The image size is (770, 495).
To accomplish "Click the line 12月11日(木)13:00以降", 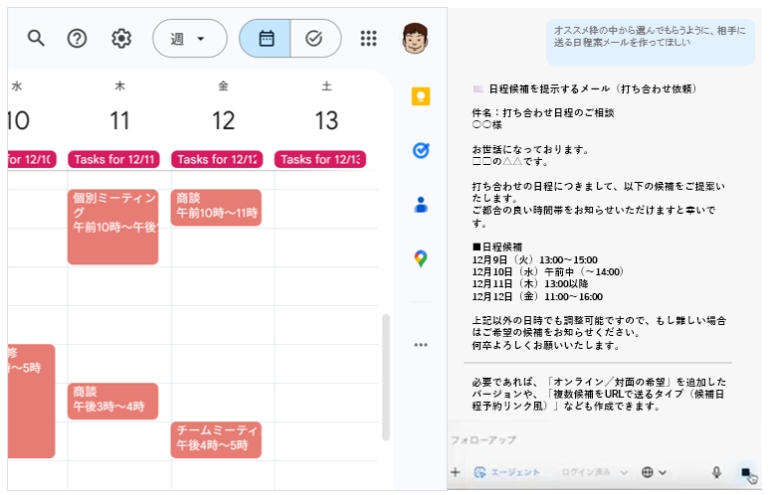I will (530, 284).
